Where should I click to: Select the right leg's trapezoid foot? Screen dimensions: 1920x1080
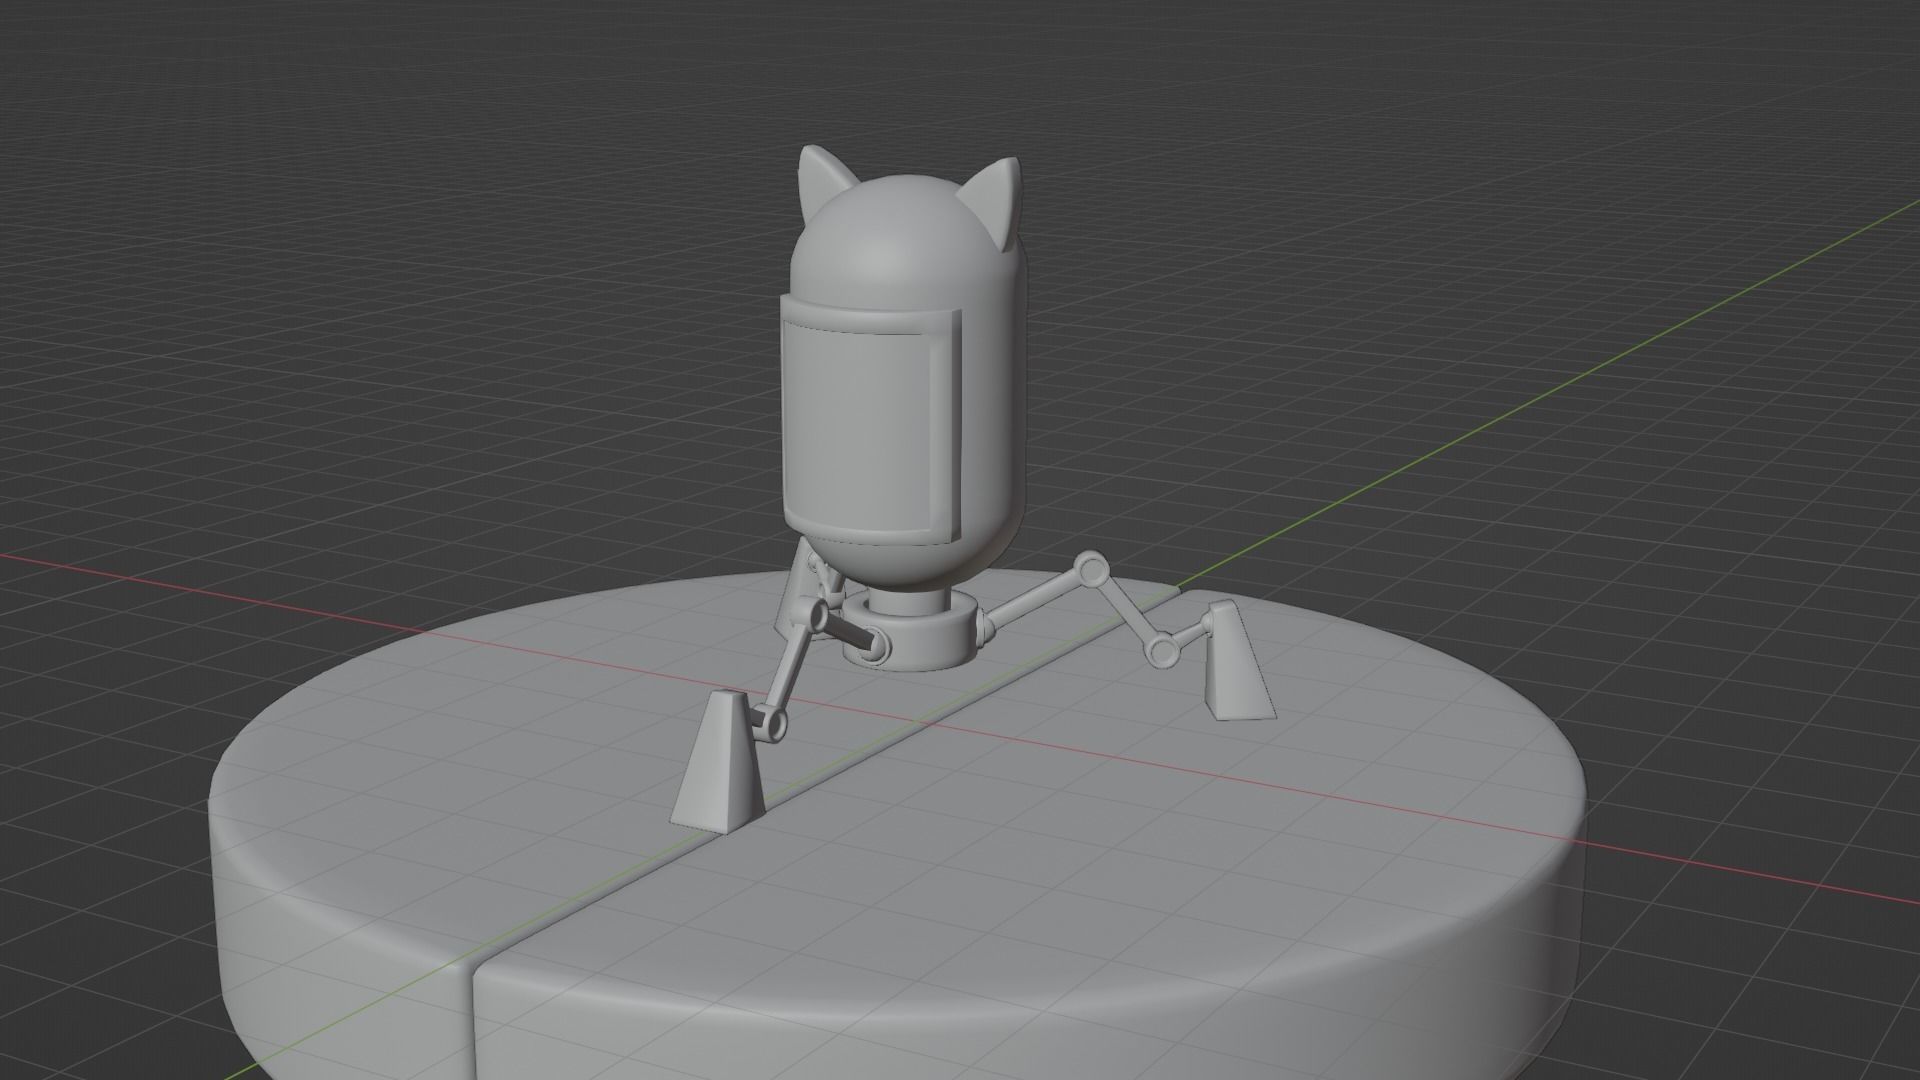1237,660
